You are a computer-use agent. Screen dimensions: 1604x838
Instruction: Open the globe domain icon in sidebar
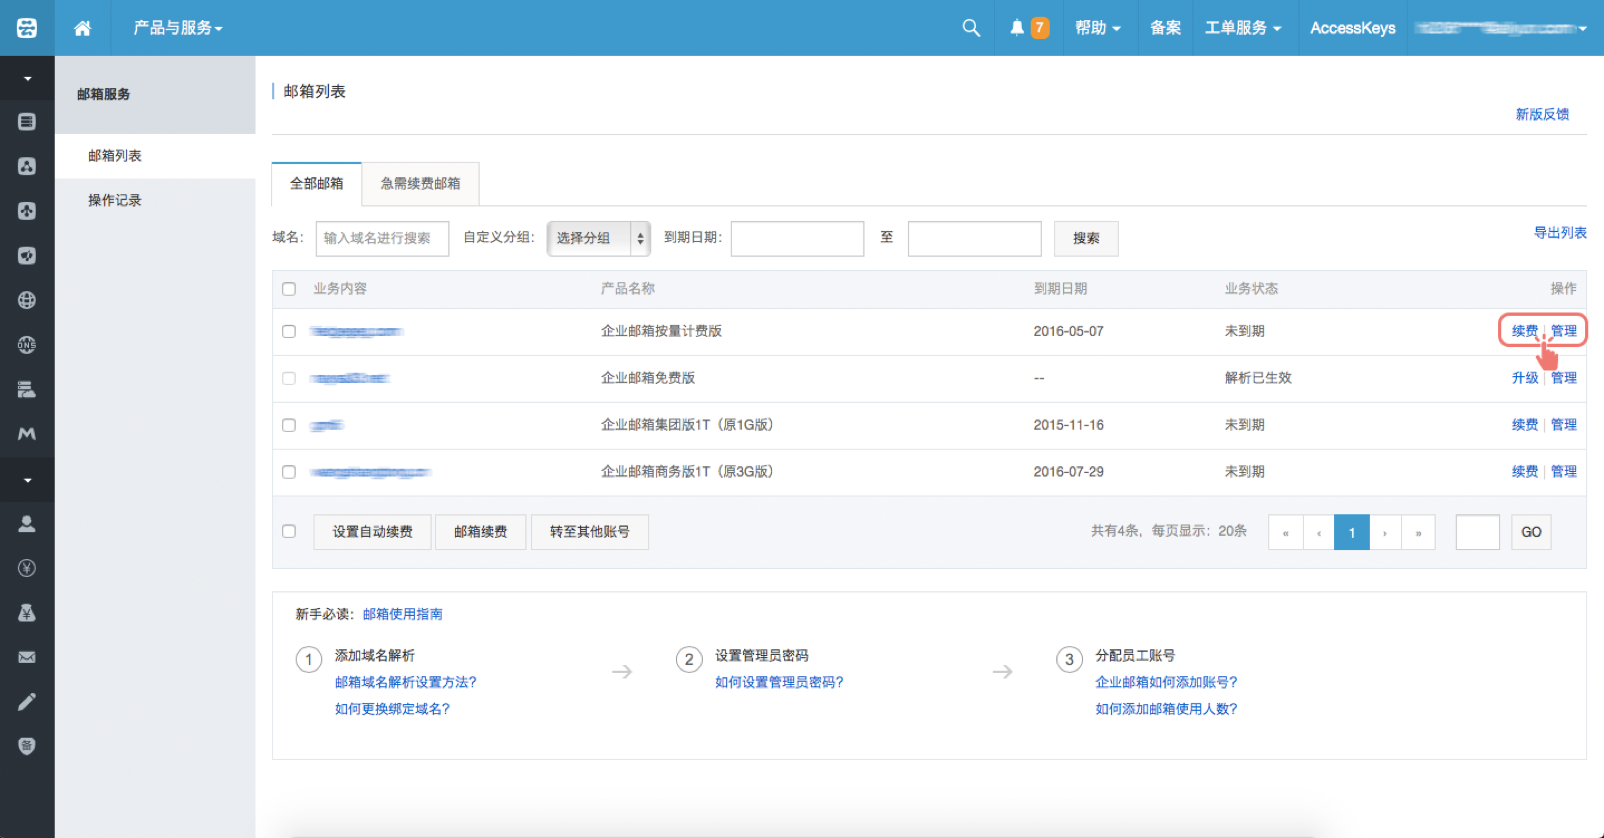(27, 300)
